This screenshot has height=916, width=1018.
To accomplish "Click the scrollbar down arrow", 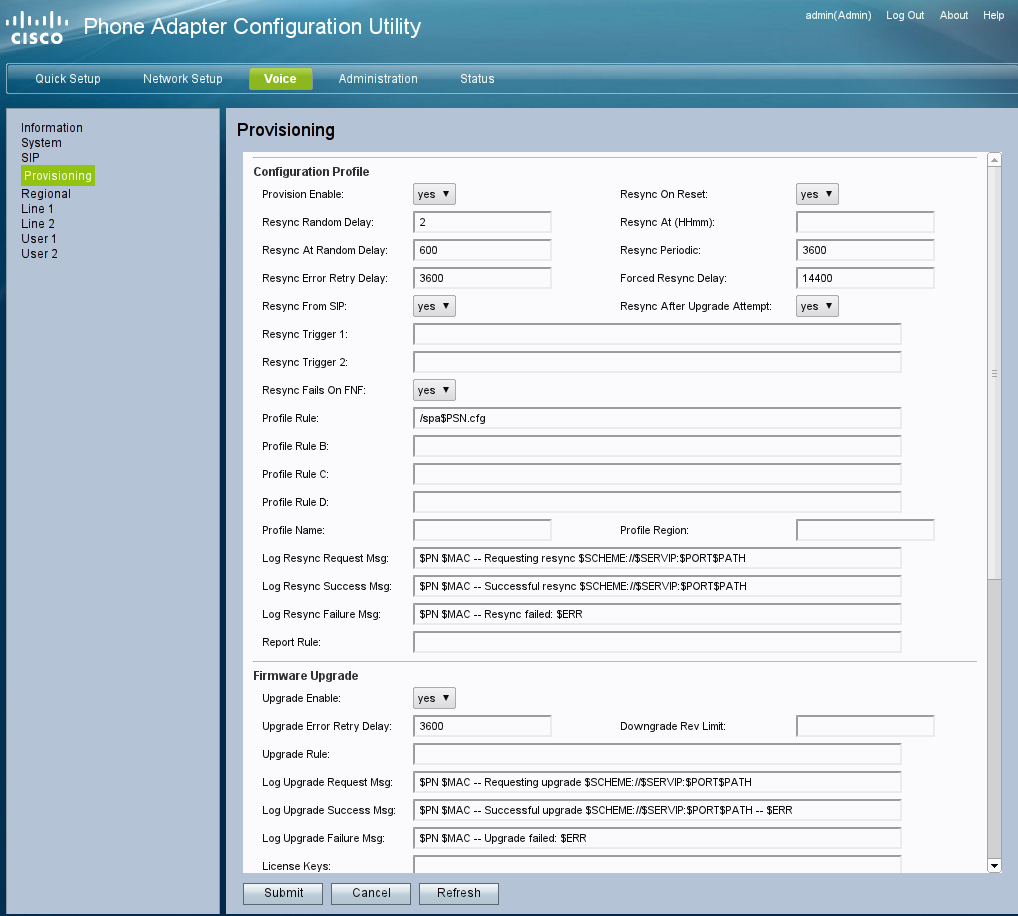I will click(x=994, y=865).
